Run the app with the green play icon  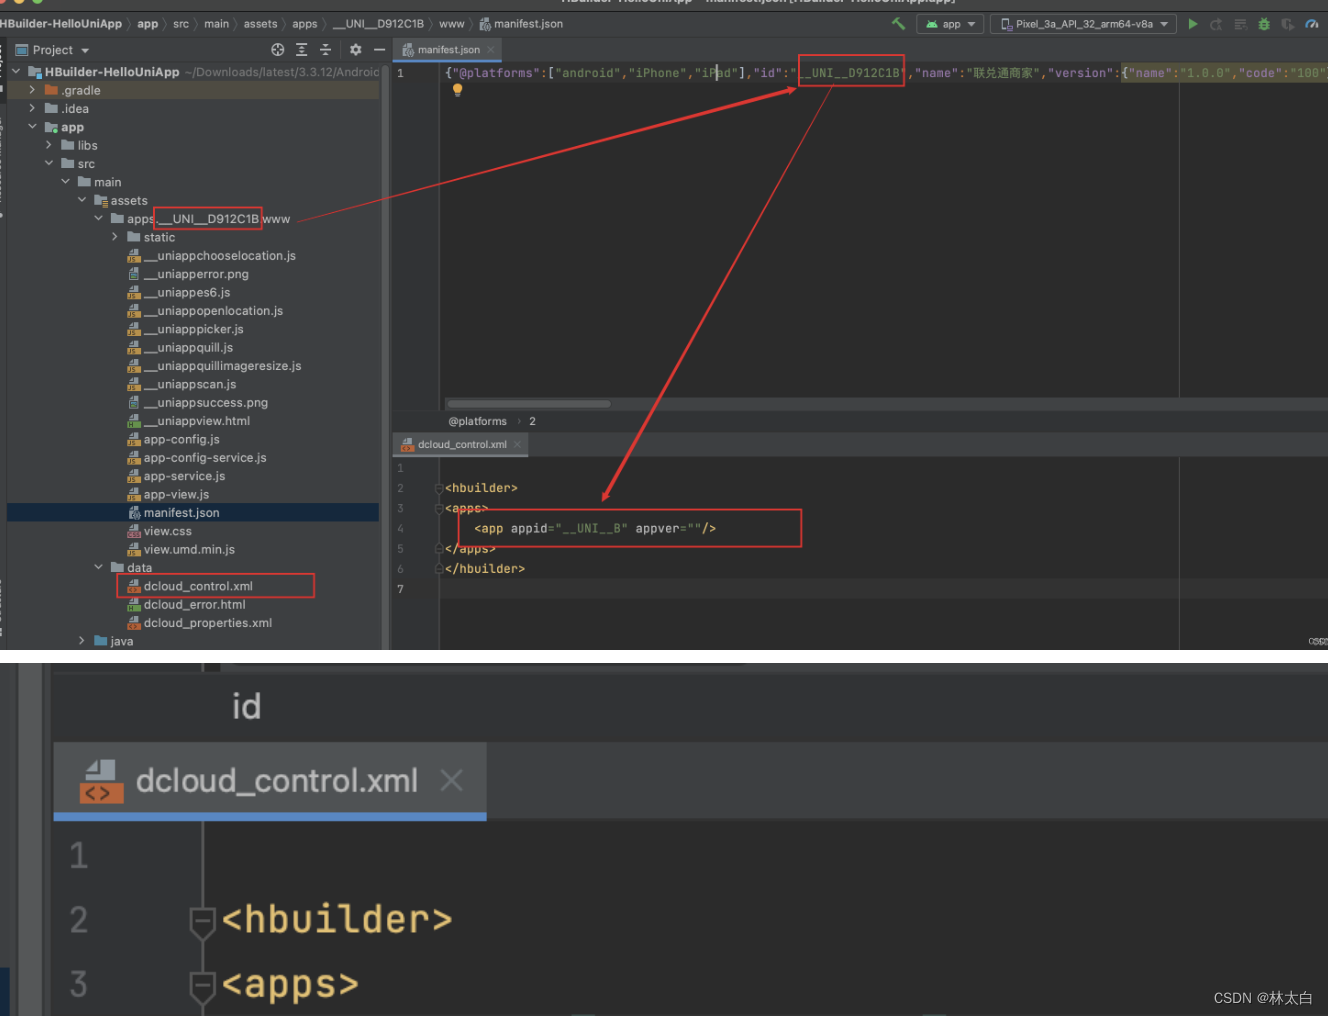1192,24
